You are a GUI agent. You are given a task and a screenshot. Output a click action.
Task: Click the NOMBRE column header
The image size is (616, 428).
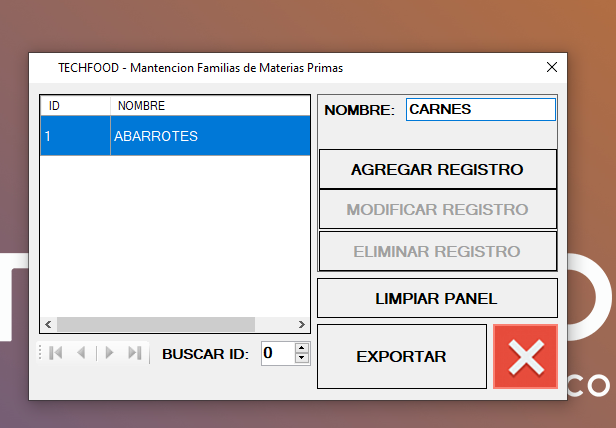pyautogui.click(x=210, y=106)
